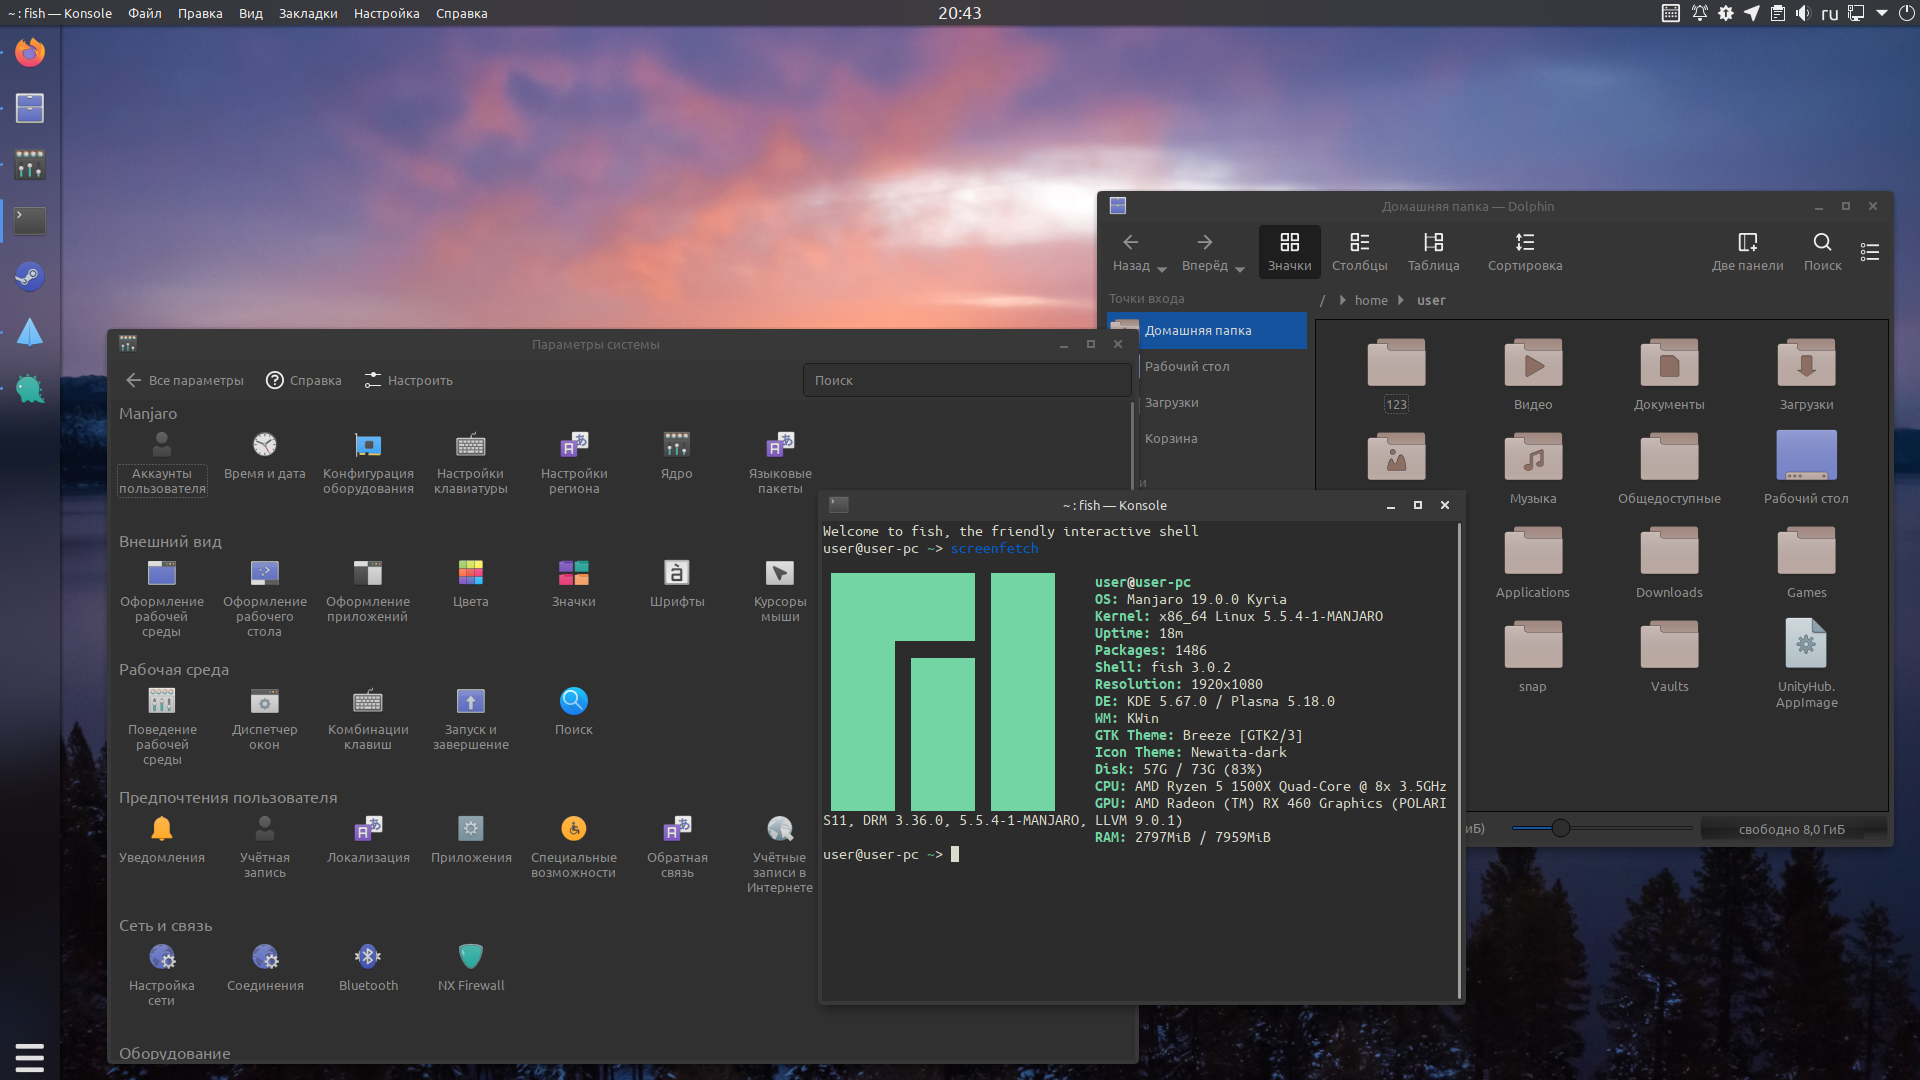This screenshot has height=1080, width=1920.
Task: Open Языковые пакеты module
Action: (x=780, y=462)
